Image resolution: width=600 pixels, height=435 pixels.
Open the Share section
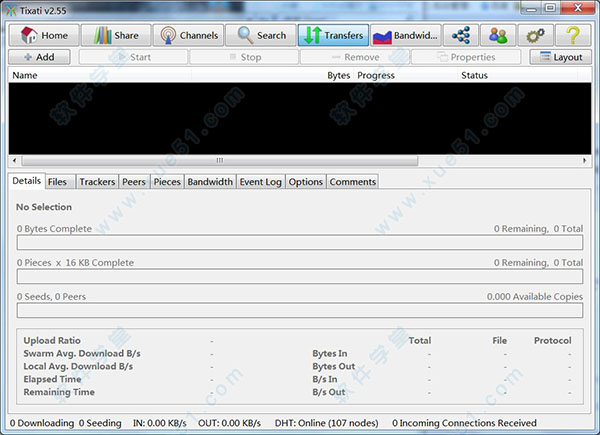[117, 35]
